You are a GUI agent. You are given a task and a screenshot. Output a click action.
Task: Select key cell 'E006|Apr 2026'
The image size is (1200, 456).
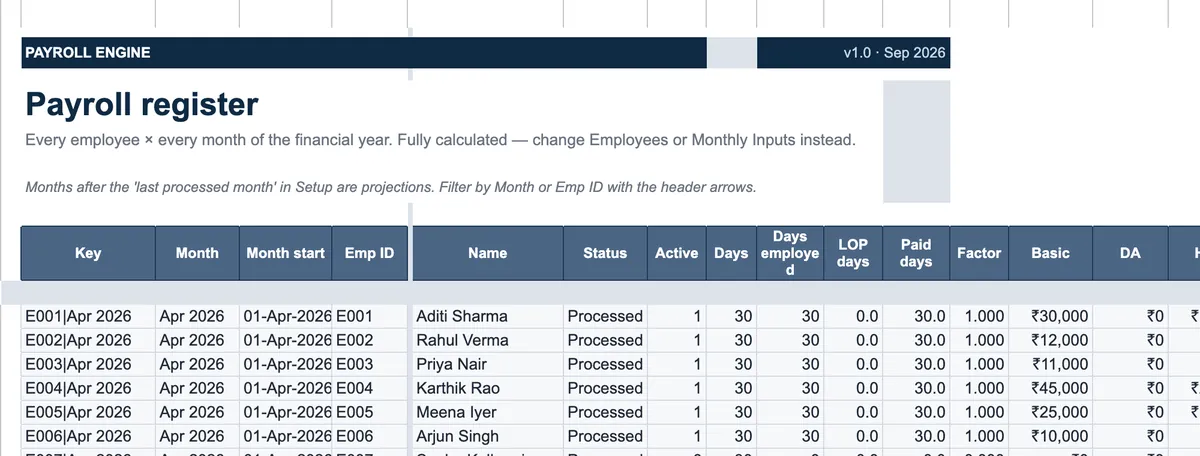pos(88,436)
